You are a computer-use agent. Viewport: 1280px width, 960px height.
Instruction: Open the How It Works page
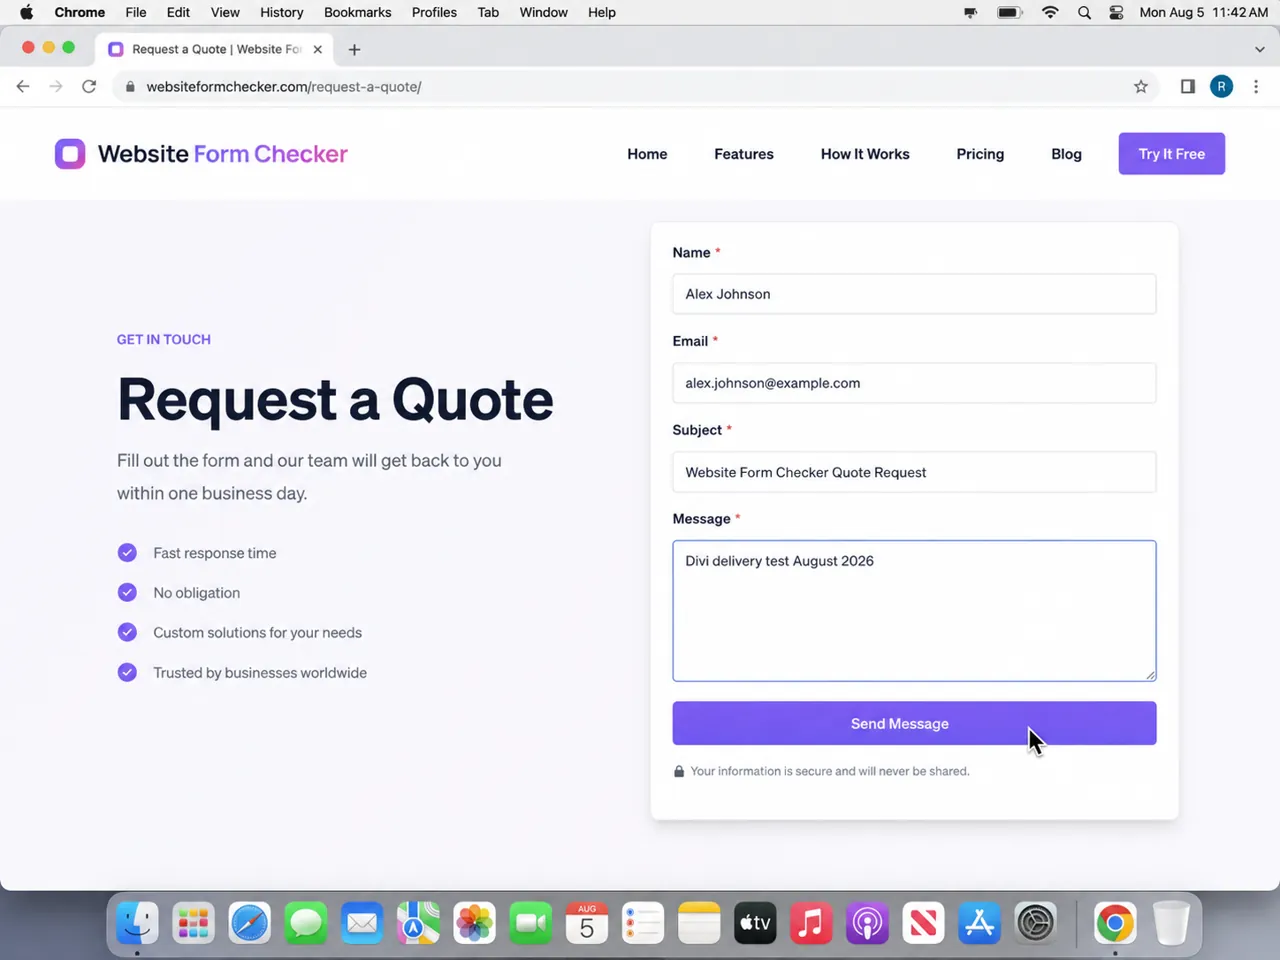click(x=865, y=154)
